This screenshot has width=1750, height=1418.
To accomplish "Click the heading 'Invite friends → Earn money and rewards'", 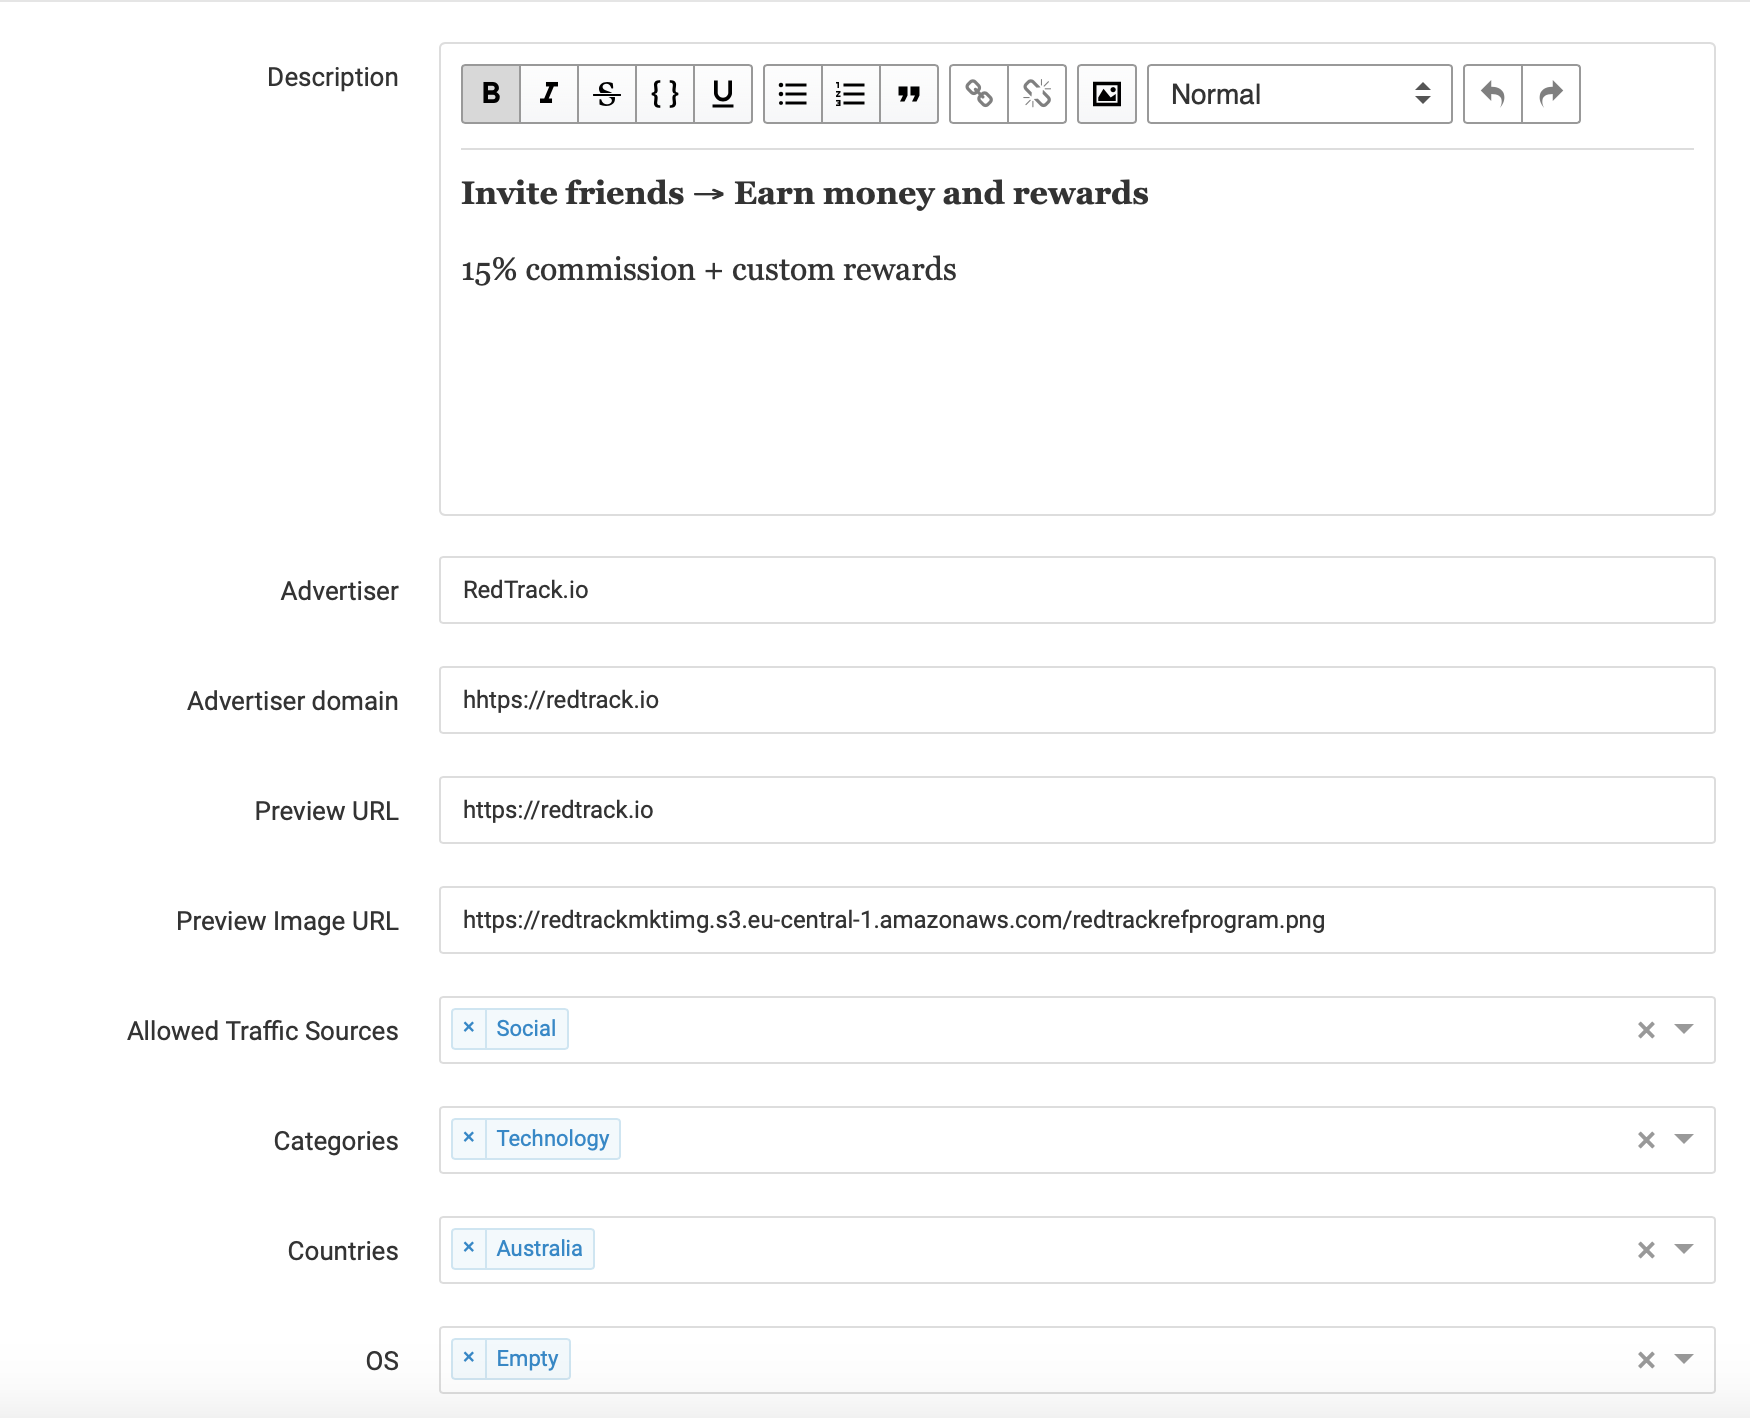I will point(805,193).
